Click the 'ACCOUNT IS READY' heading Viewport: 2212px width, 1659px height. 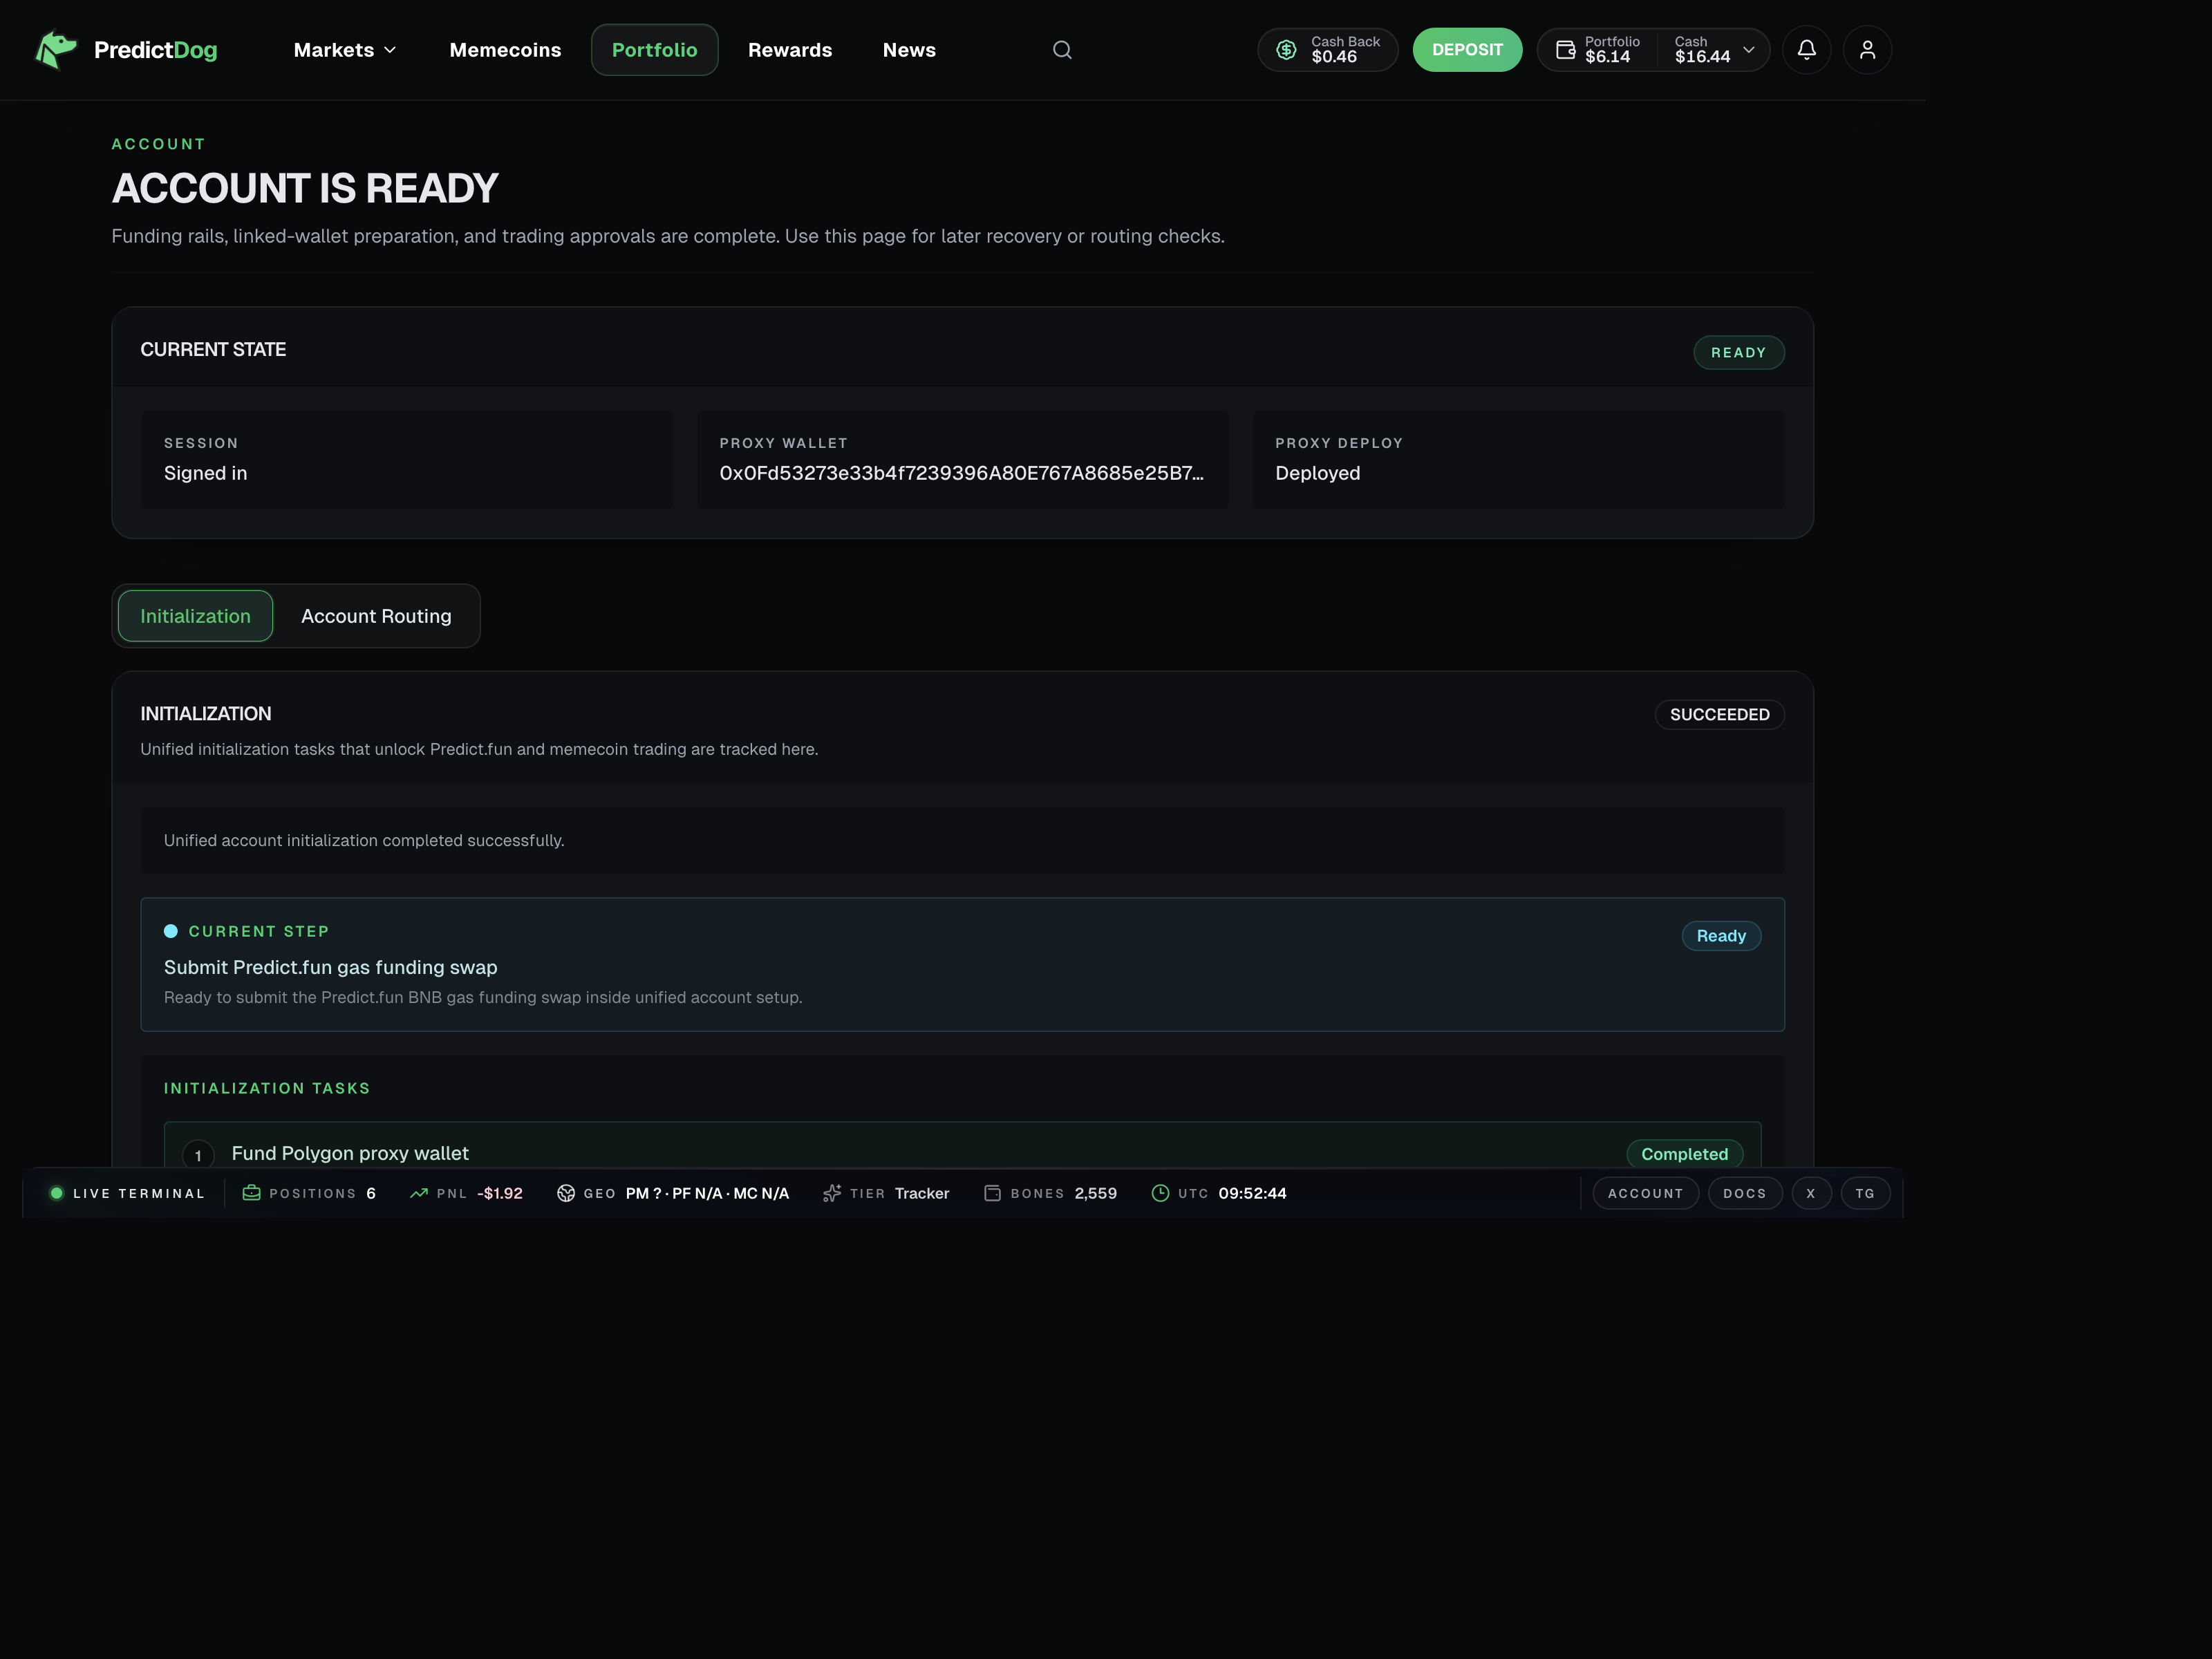click(x=305, y=188)
